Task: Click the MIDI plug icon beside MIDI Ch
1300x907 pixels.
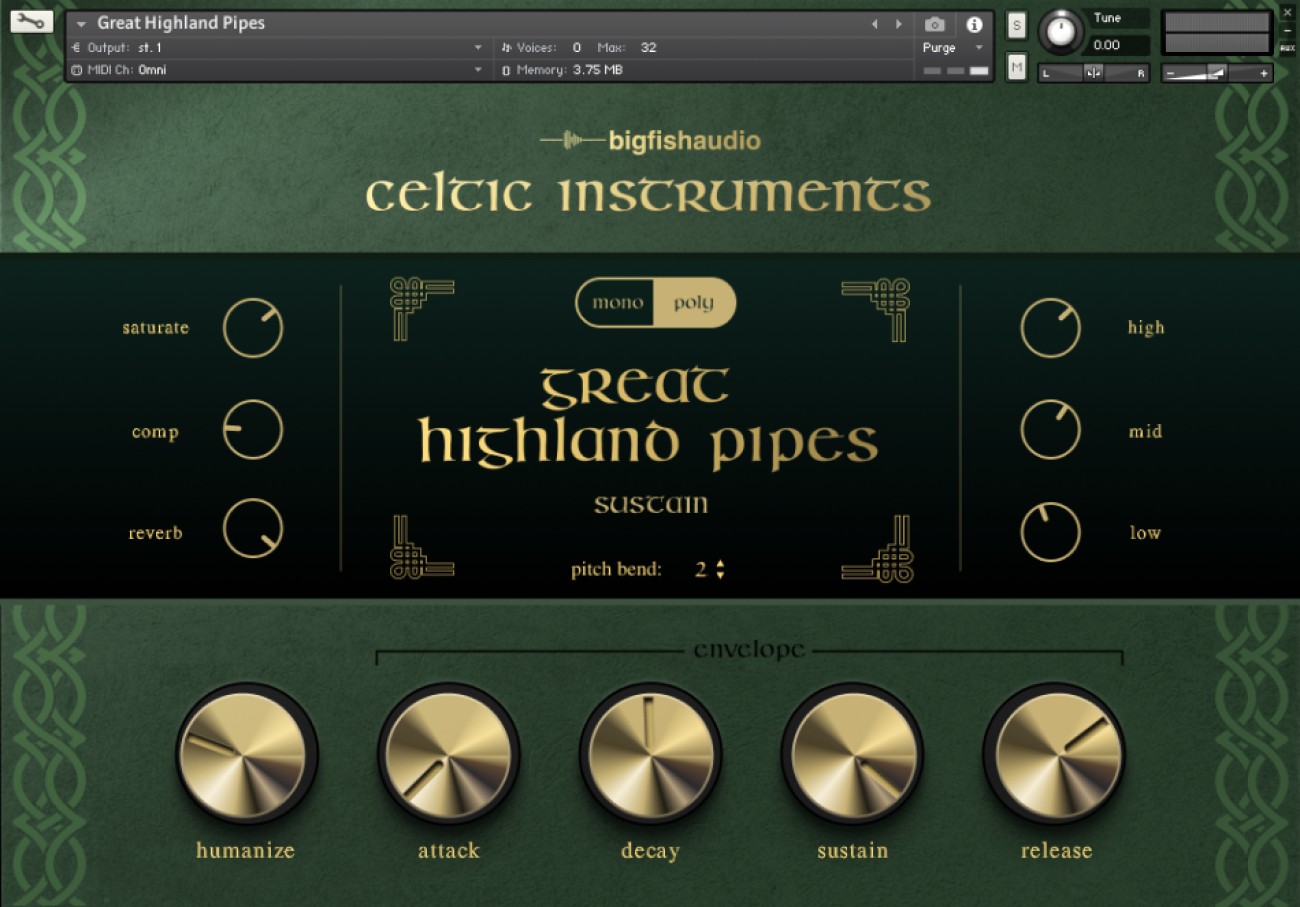Action: pyautogui.click(x=77, y=70)
